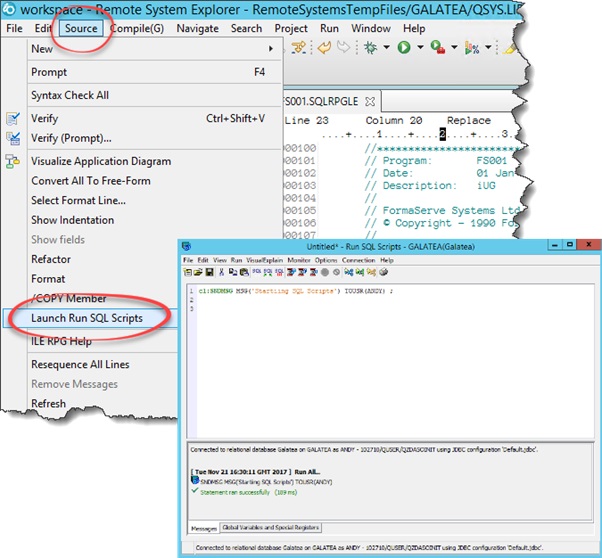Image resolution: width=602 pixels, height=558 pixels.
Task: Open the dropdown arrow beside the Run icon
Action: click(x=420, y=47)
